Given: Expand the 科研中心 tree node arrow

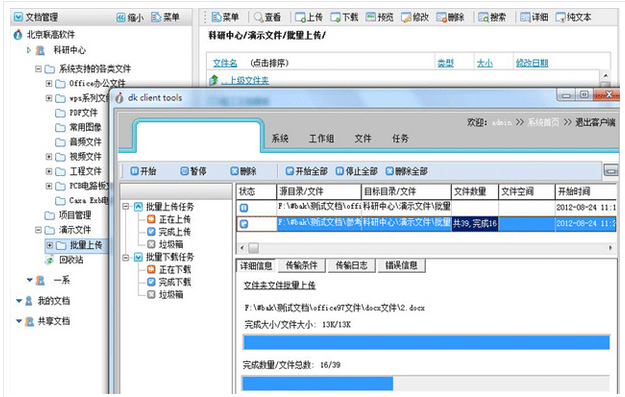Looking at the screenshot, I should coord(29,50).
